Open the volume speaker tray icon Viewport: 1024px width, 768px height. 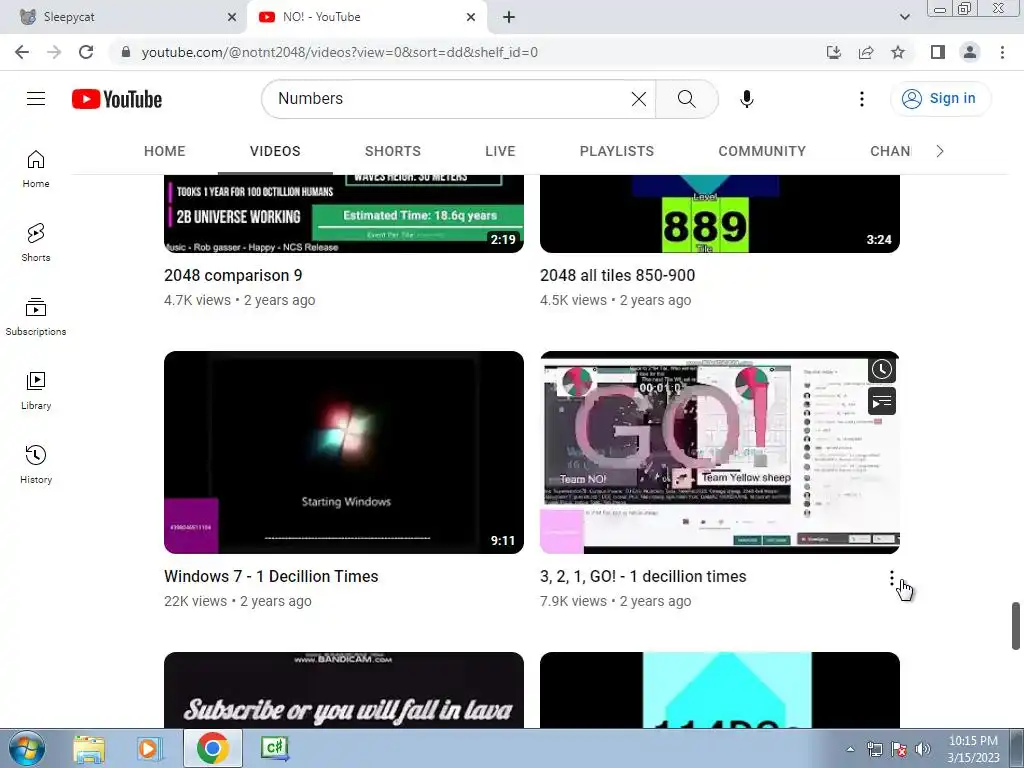(923, 749)
